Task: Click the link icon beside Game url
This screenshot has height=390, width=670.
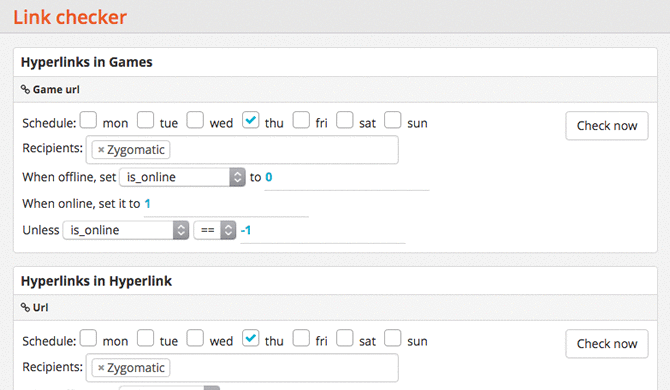Action: coord(25,89)
